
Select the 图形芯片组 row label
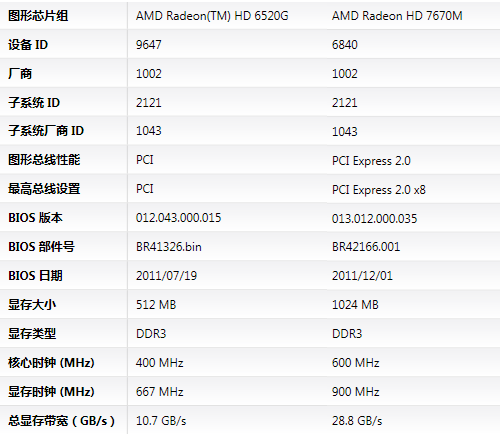point(38,16)
